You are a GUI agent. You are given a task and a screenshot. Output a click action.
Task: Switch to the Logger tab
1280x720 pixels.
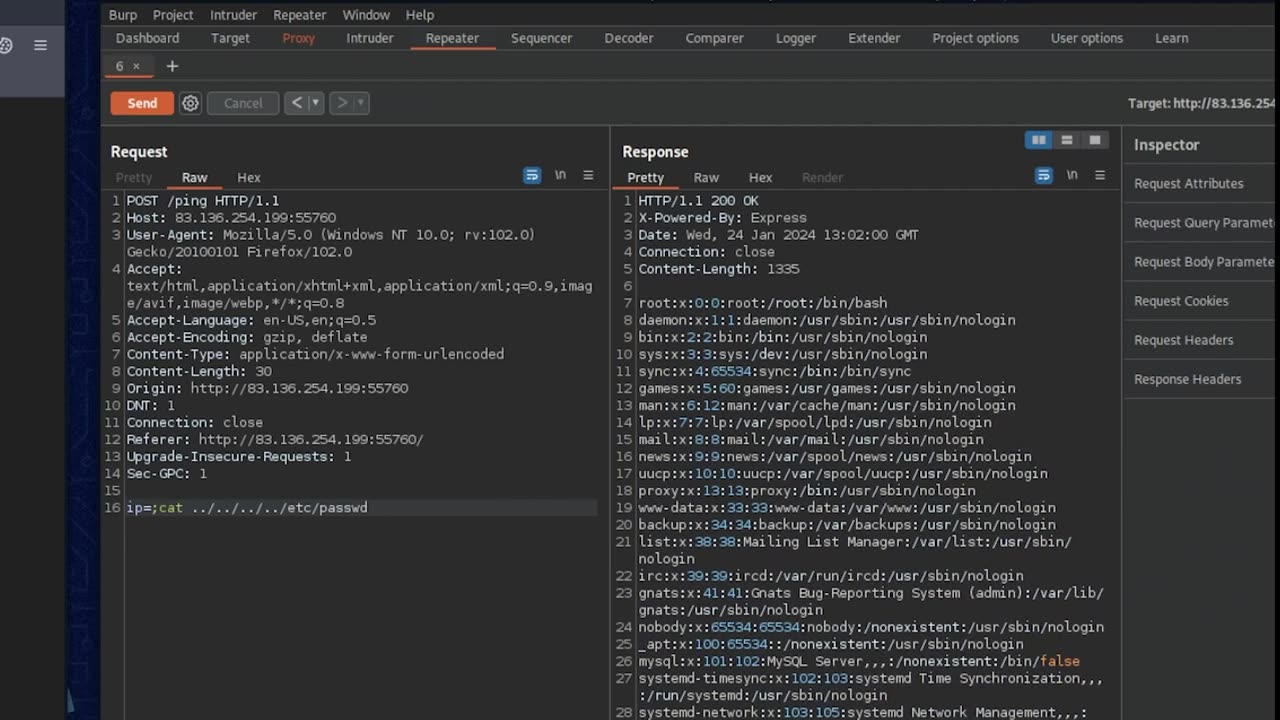(796, 38)
